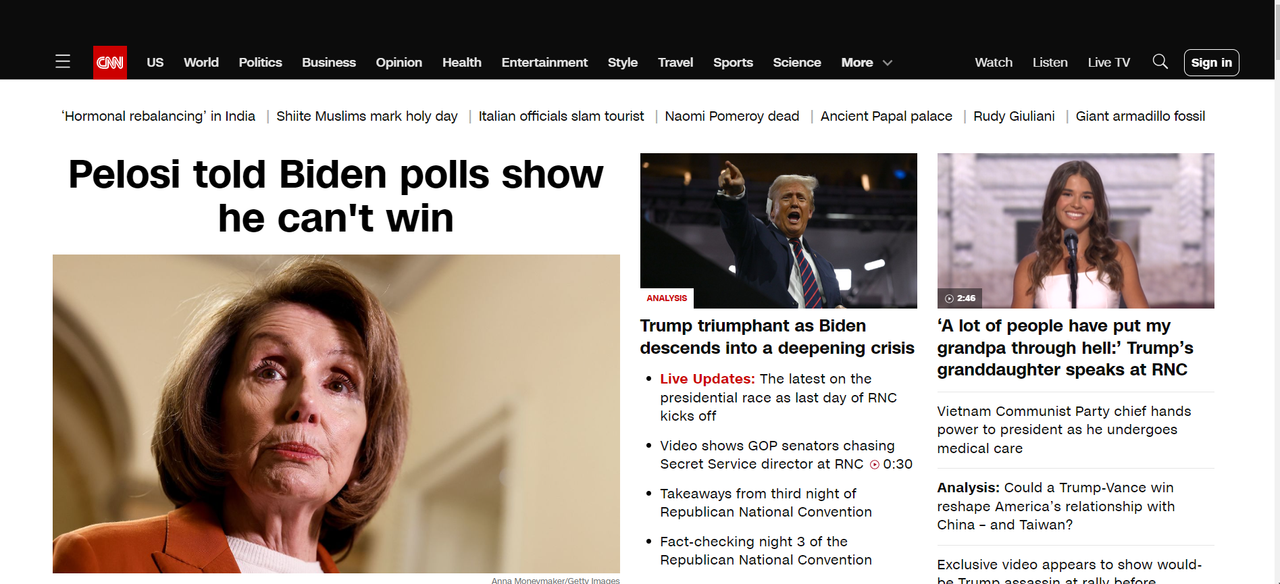
Task: Click the red ANALYSIS label
Action: click(667, 298)
